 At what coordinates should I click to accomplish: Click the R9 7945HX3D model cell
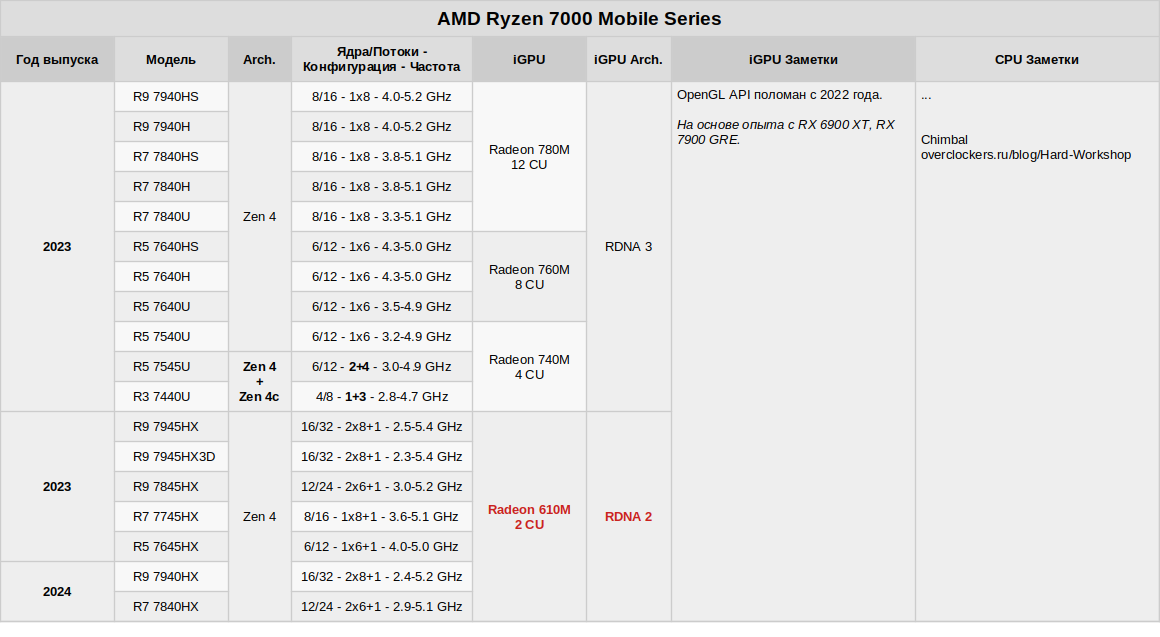pos(174,457)
